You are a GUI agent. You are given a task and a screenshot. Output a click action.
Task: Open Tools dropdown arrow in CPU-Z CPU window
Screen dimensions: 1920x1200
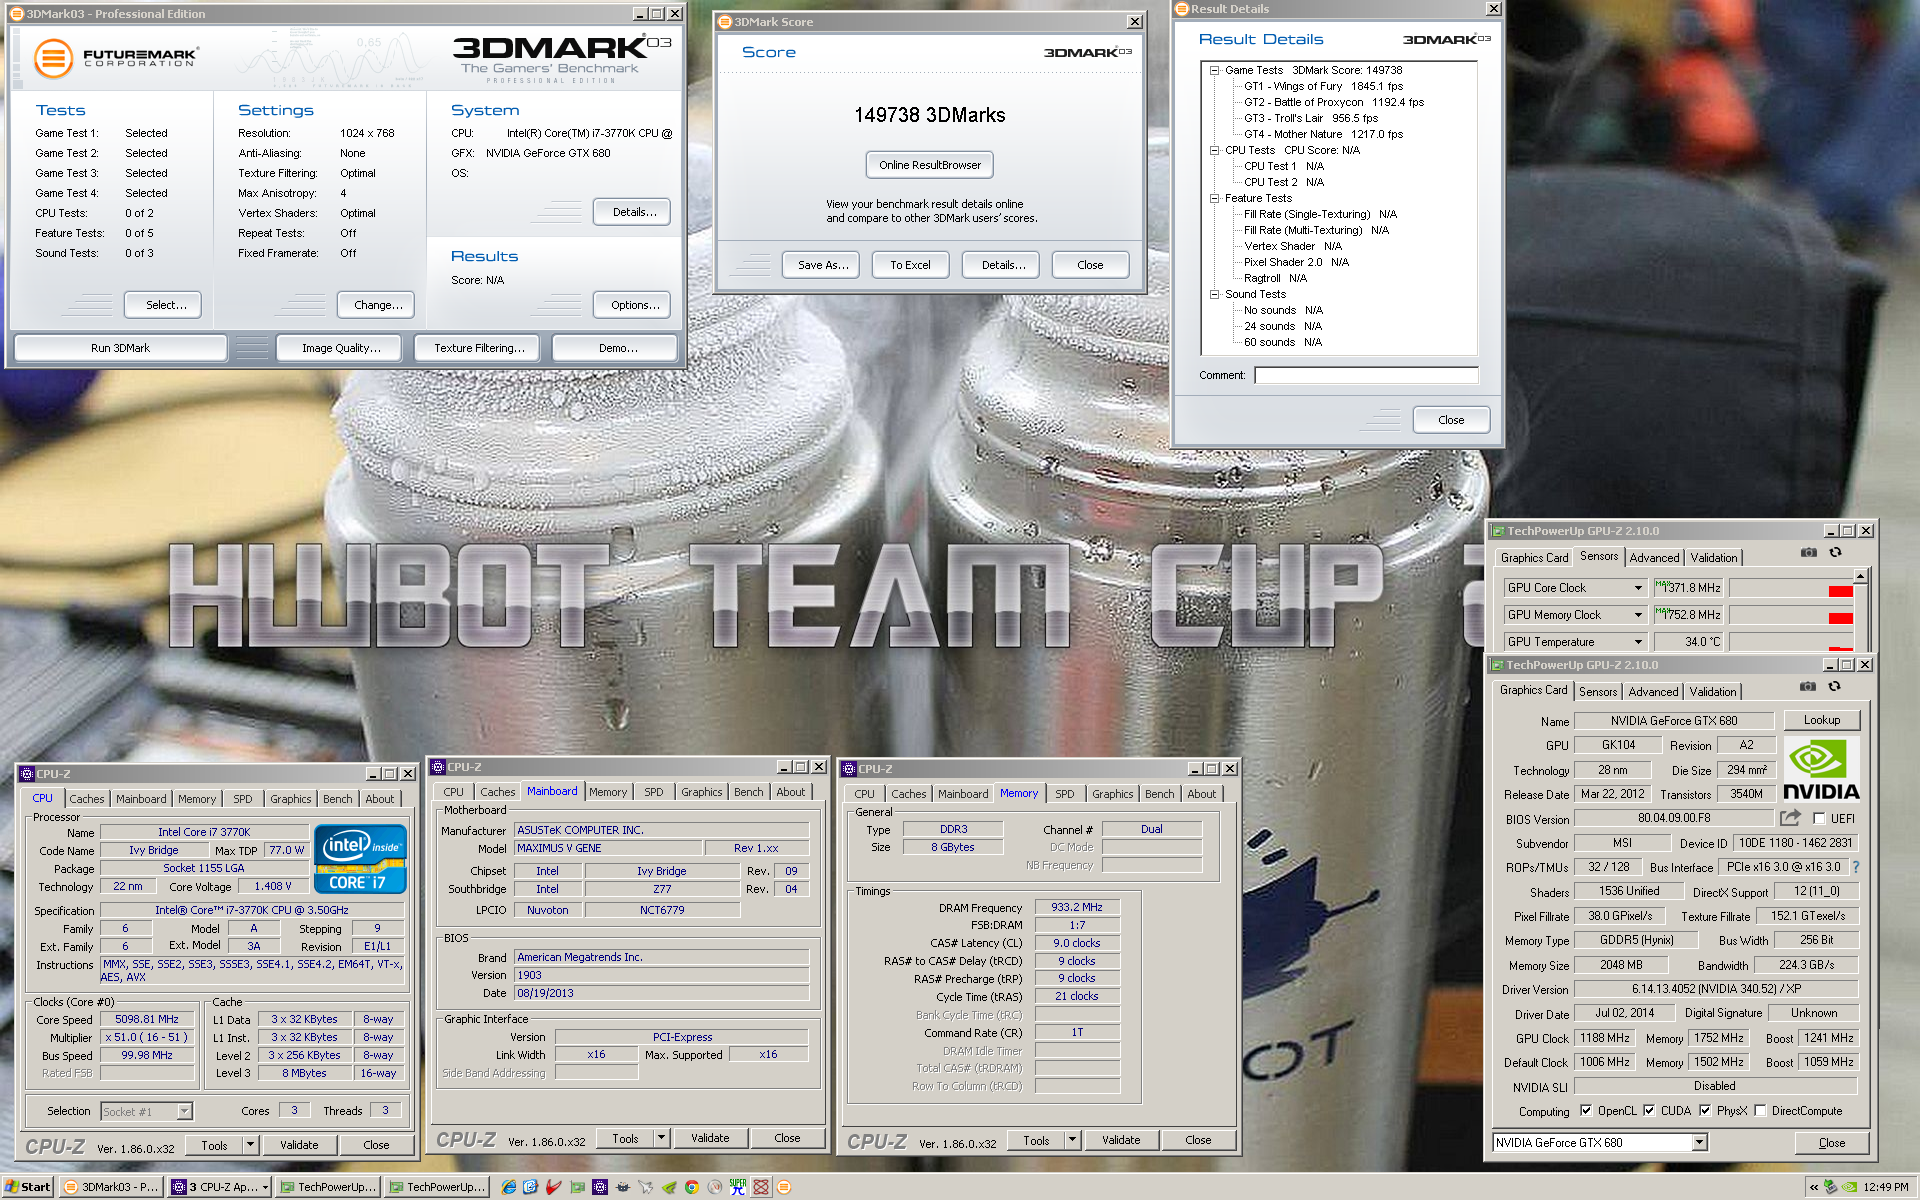coord(250,1145)
